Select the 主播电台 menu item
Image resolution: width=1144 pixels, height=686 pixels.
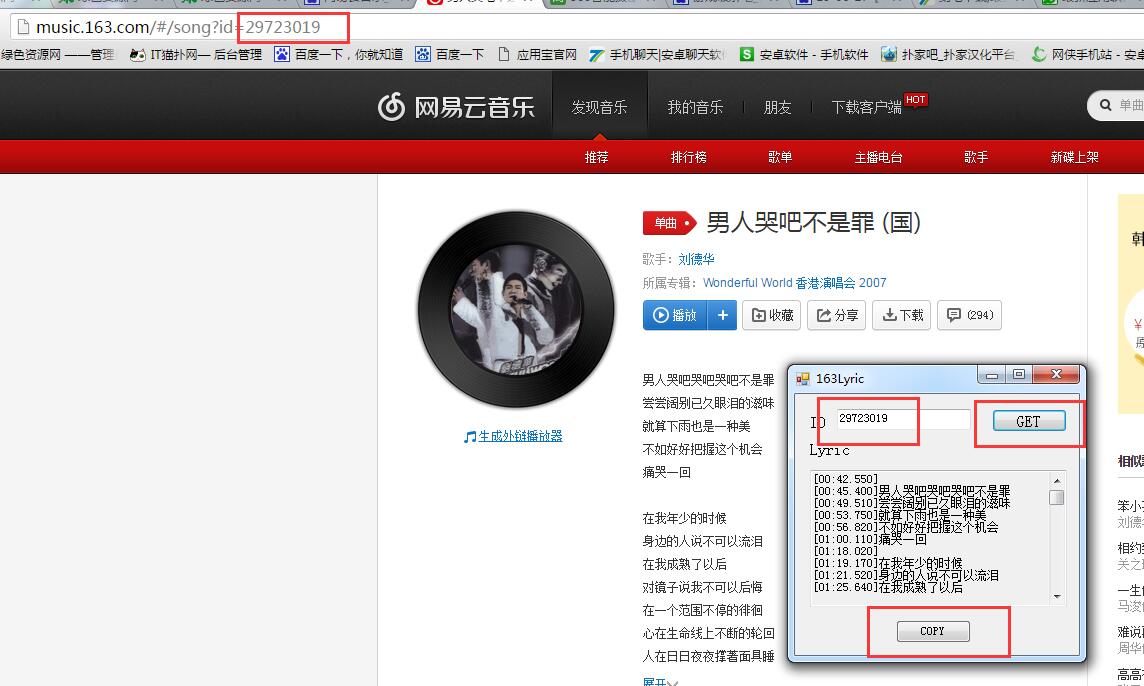point(878,156)
